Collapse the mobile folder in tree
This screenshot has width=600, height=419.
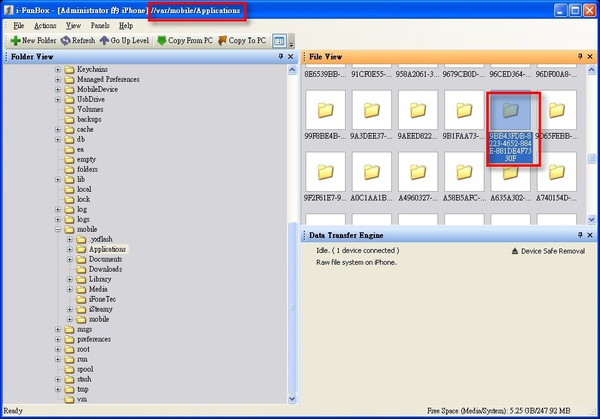(x=56, y=229)
